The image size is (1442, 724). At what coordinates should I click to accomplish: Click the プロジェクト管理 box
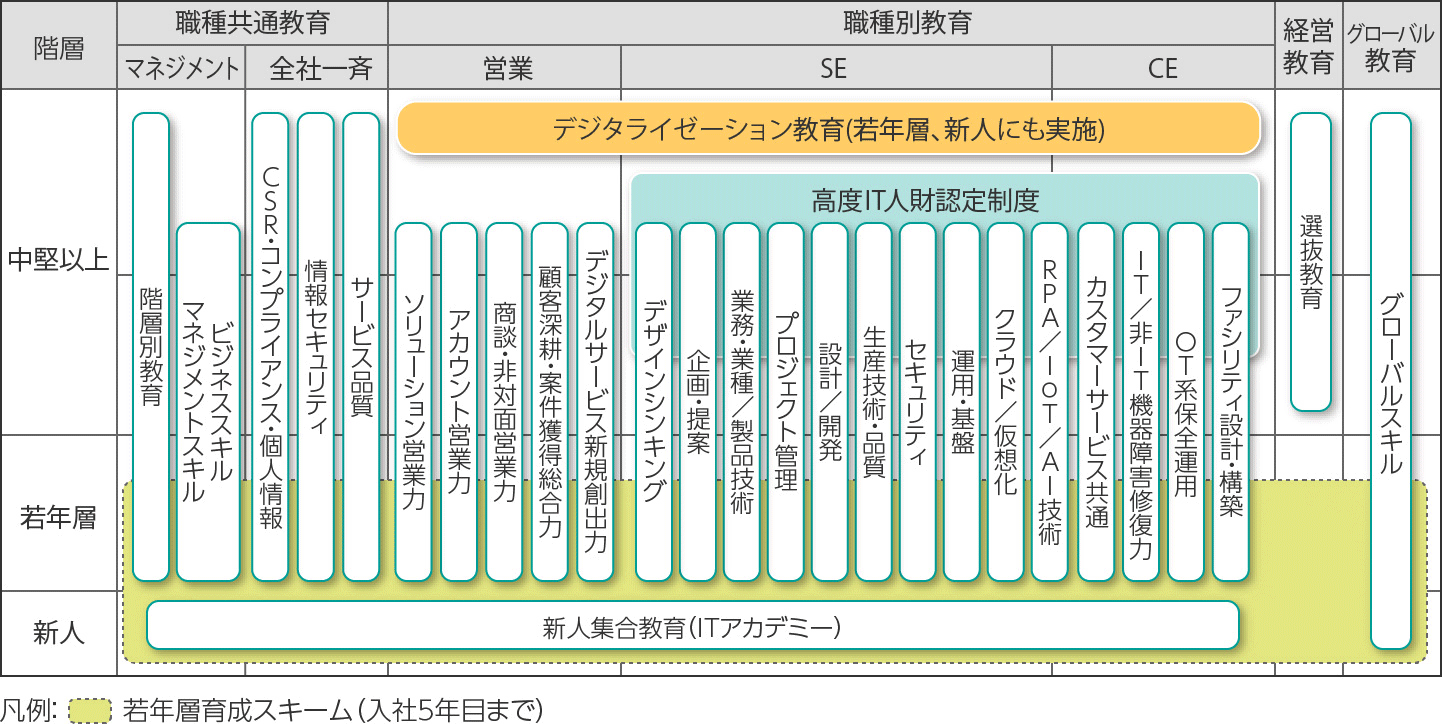pos(786,402)
